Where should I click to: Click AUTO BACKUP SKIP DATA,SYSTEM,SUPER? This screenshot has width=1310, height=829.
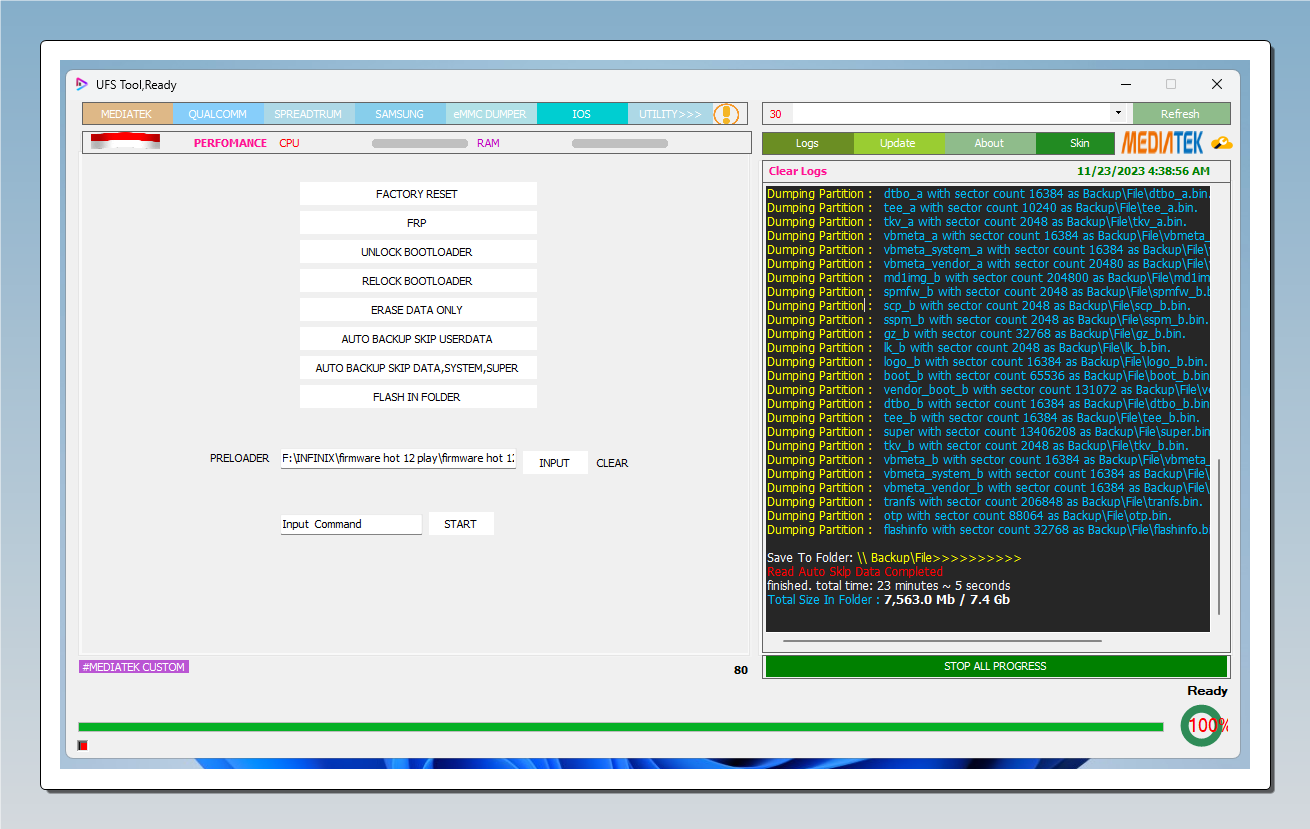418,368
